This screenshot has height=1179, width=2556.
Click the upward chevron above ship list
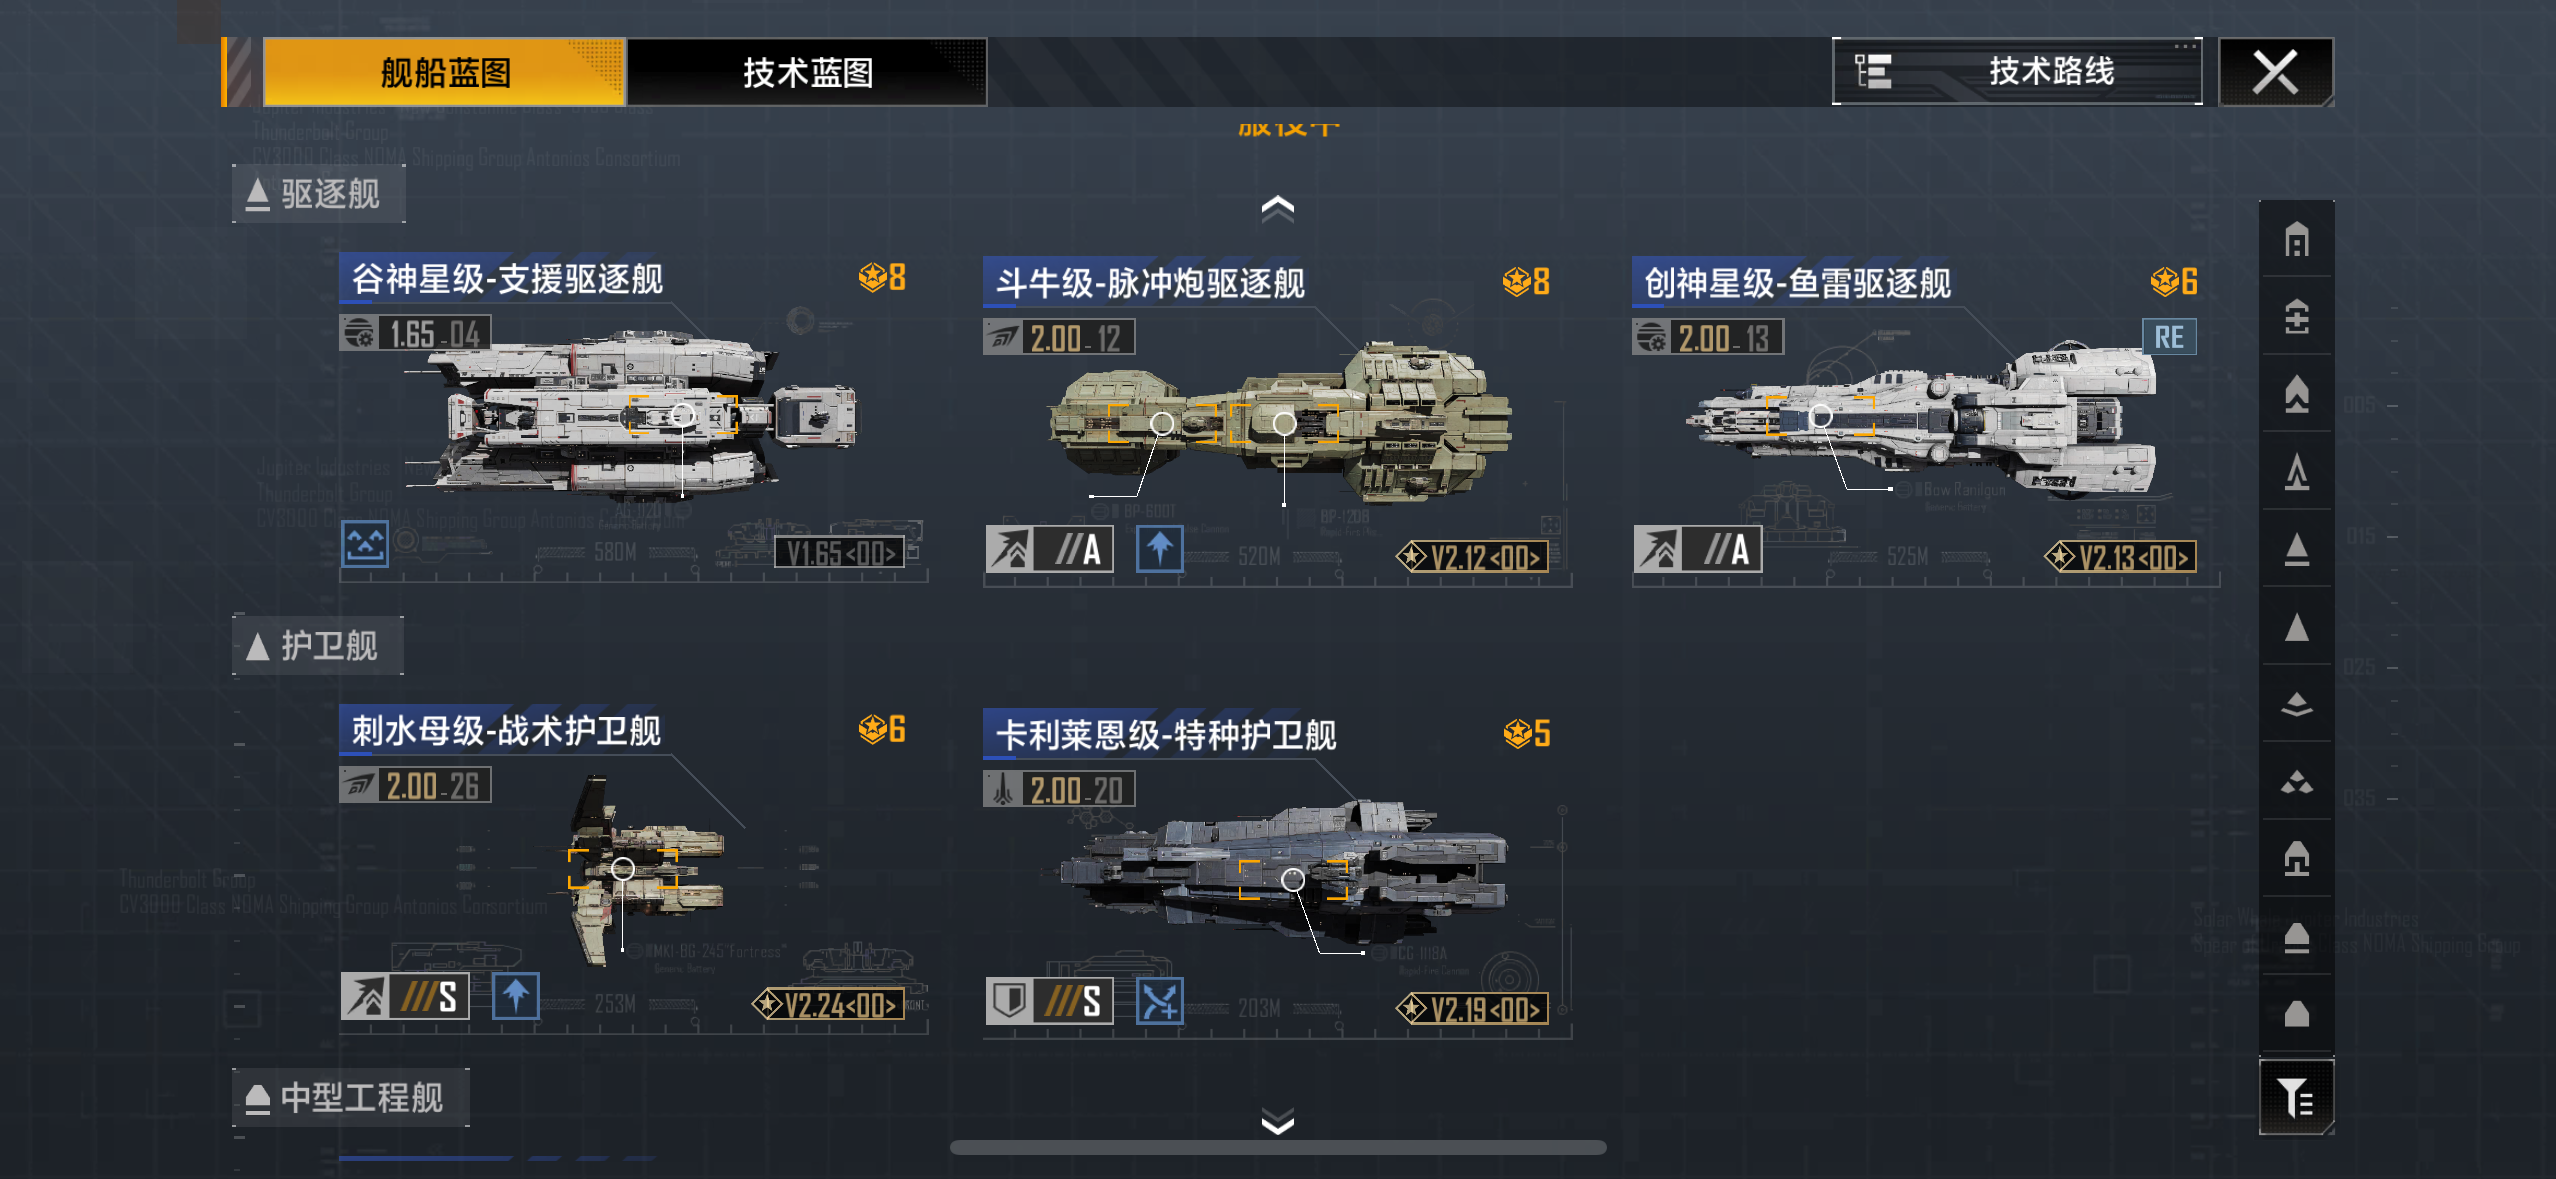pyautogui.click(x=1278, y=208)
